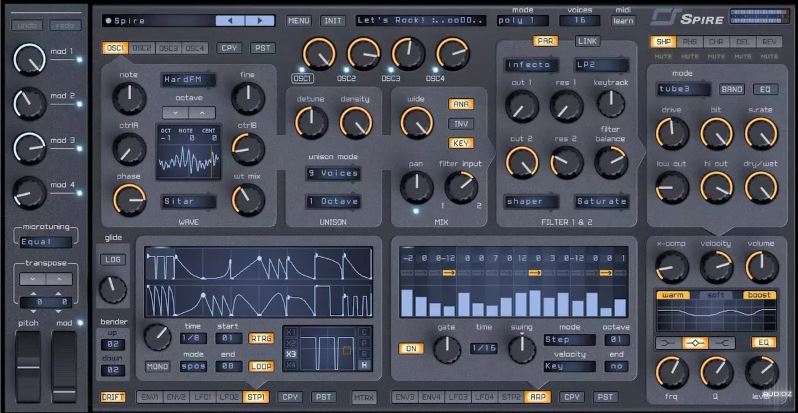Select the X3 multiplier in the stepper

(x=291, y=354)
